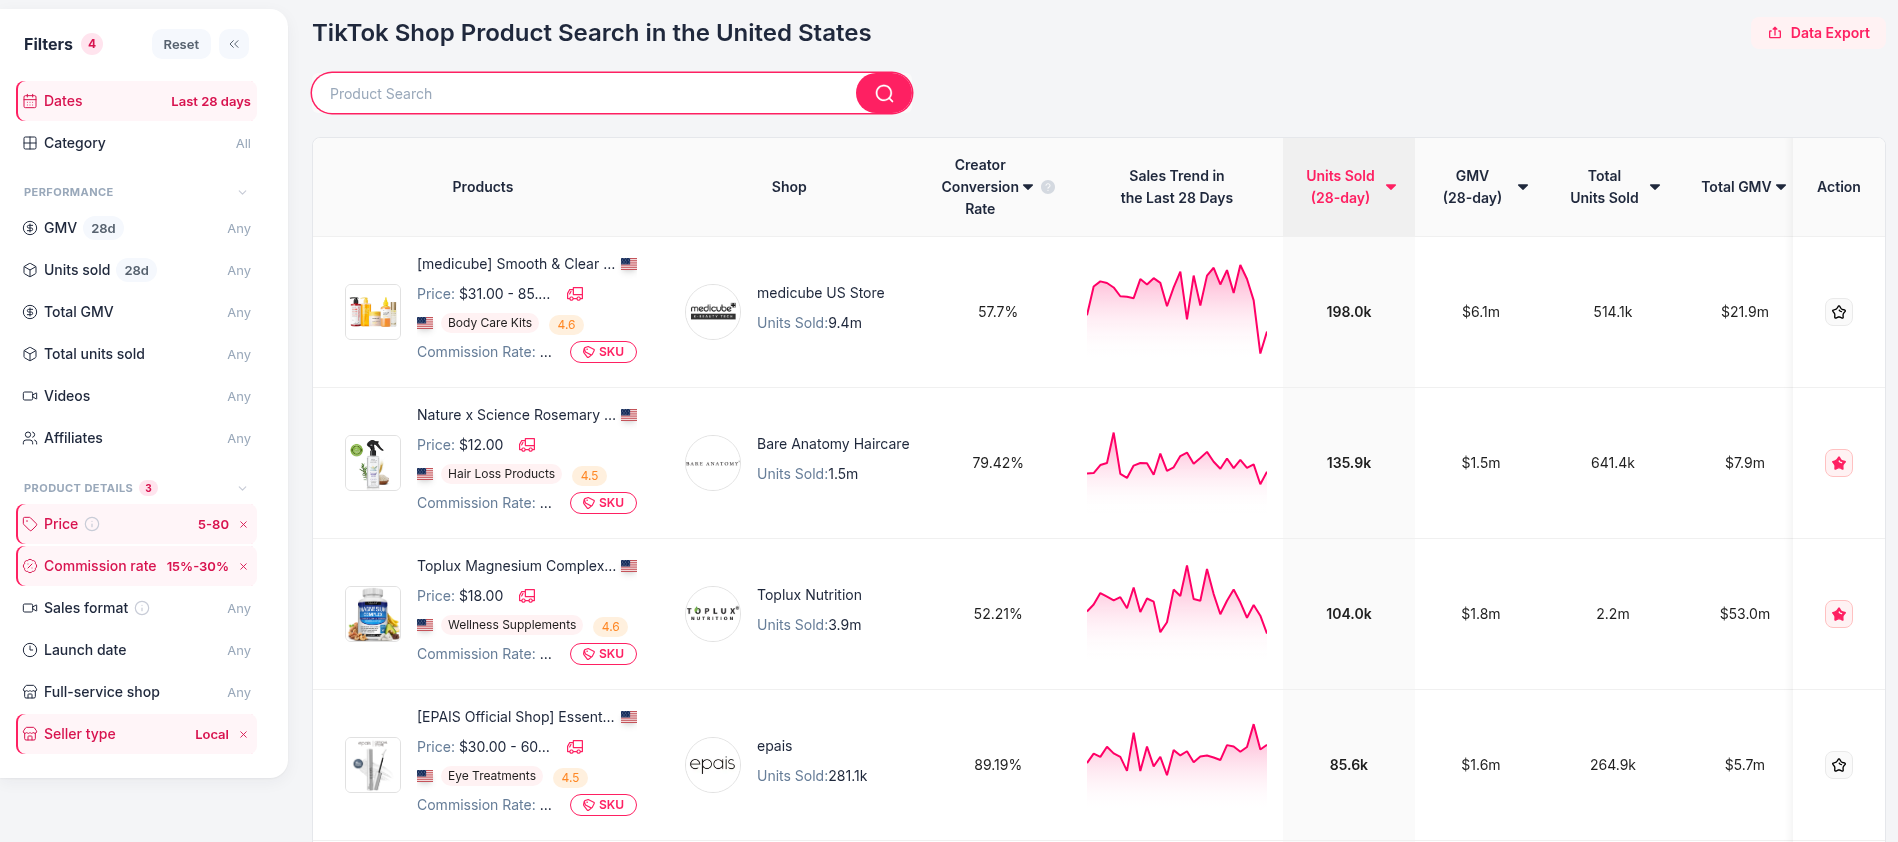Screen dimensions: 1898x842
Task: Open the Category filter
Action: click(x=137, y=143)
